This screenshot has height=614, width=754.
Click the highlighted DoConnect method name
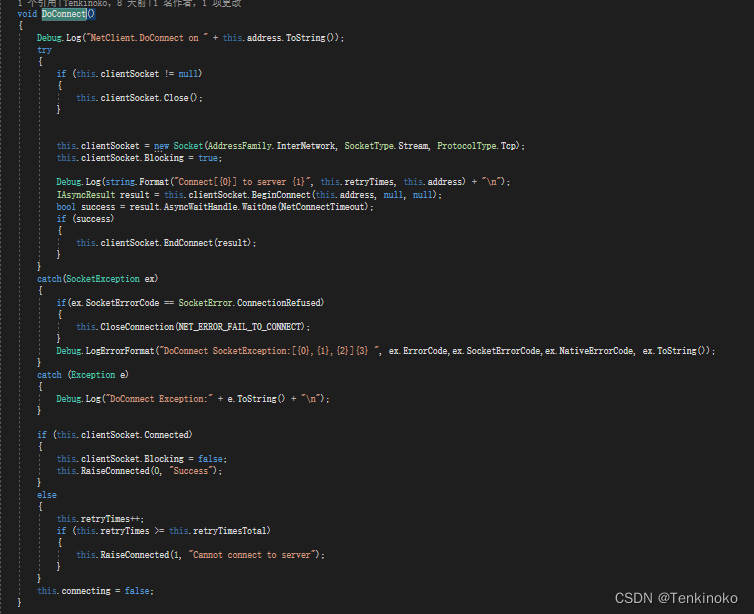64,14
